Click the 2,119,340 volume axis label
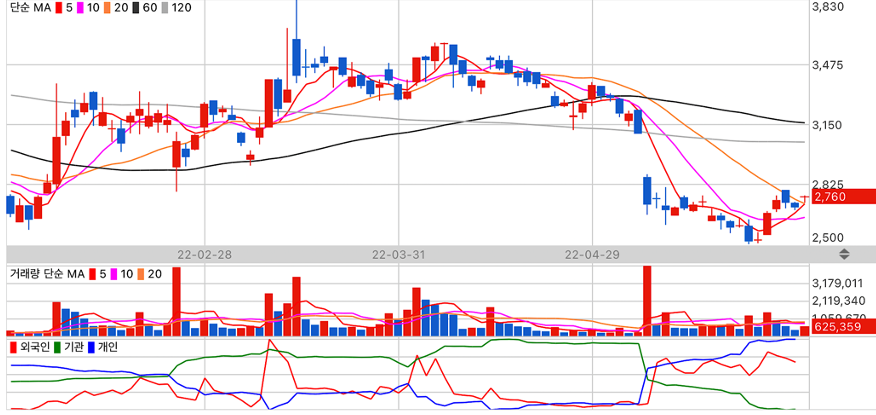The height and width of the screenshot is (415, 876). [838, 301]
